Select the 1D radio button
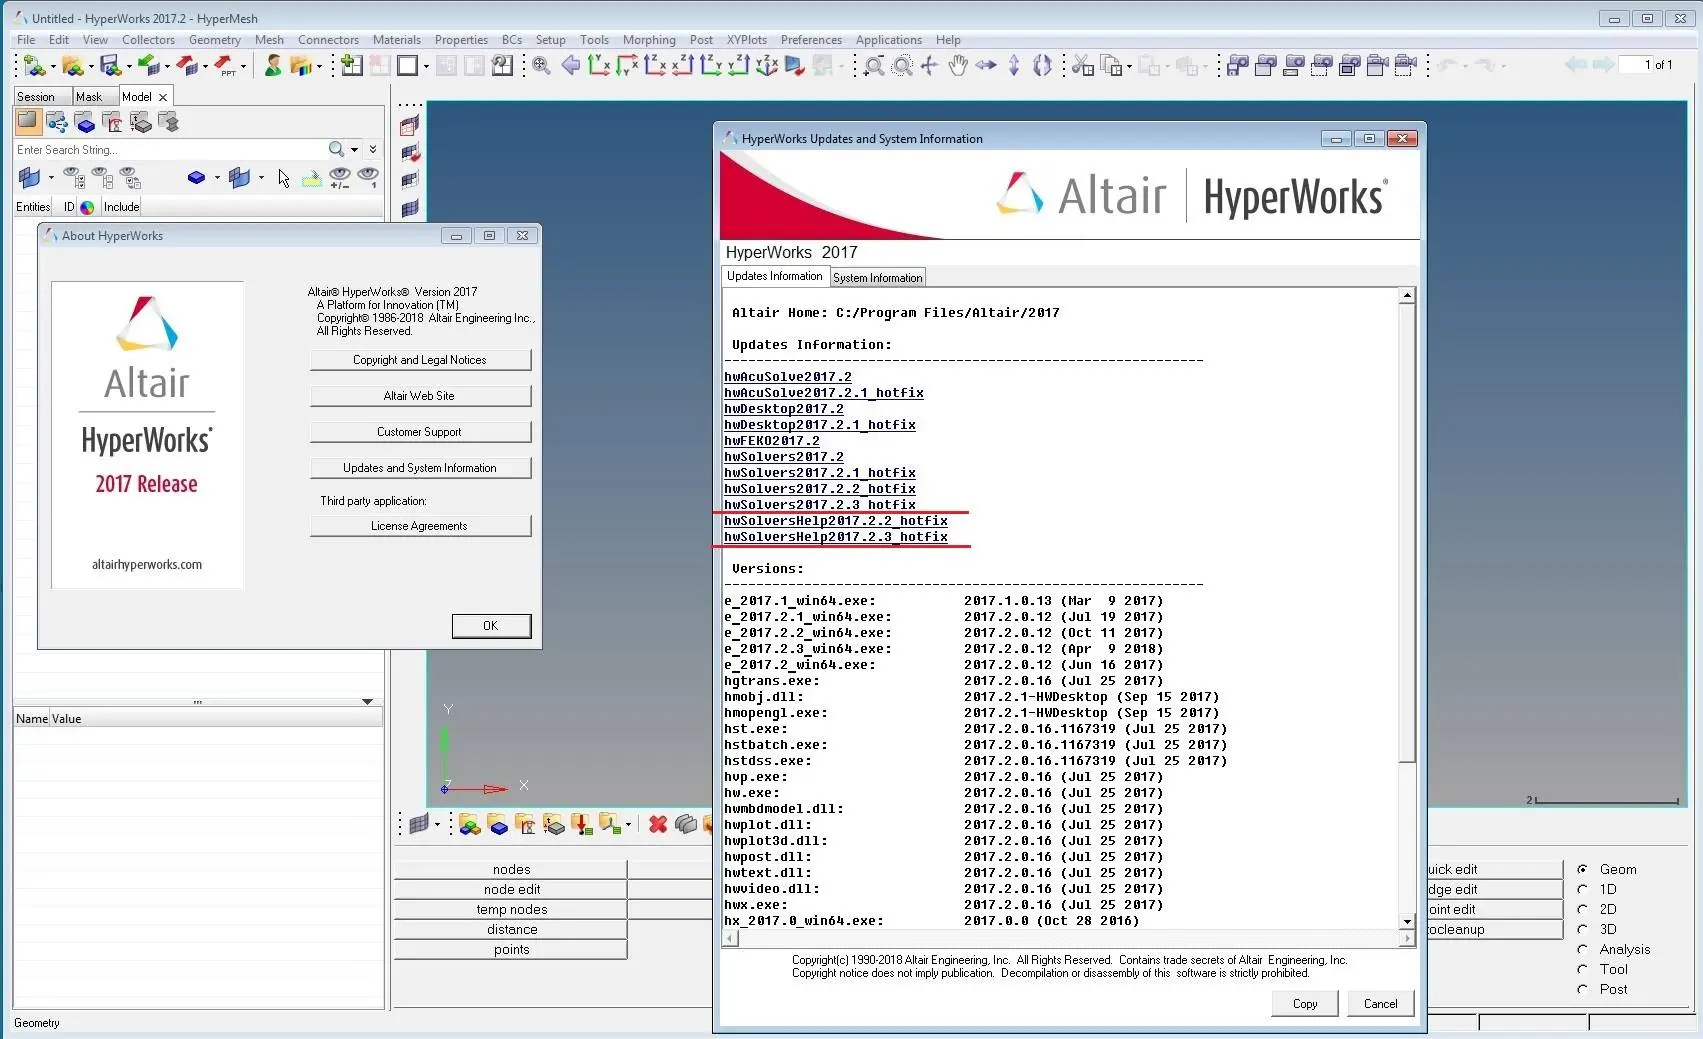The image size is (1703, 1039). click(x=1582, y=889)
